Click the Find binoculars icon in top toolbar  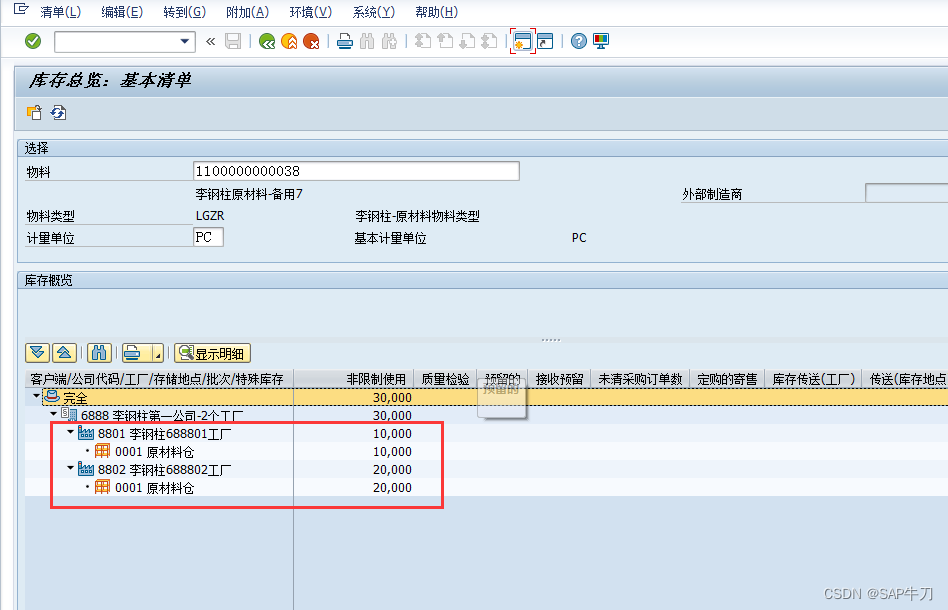(367, 41)
